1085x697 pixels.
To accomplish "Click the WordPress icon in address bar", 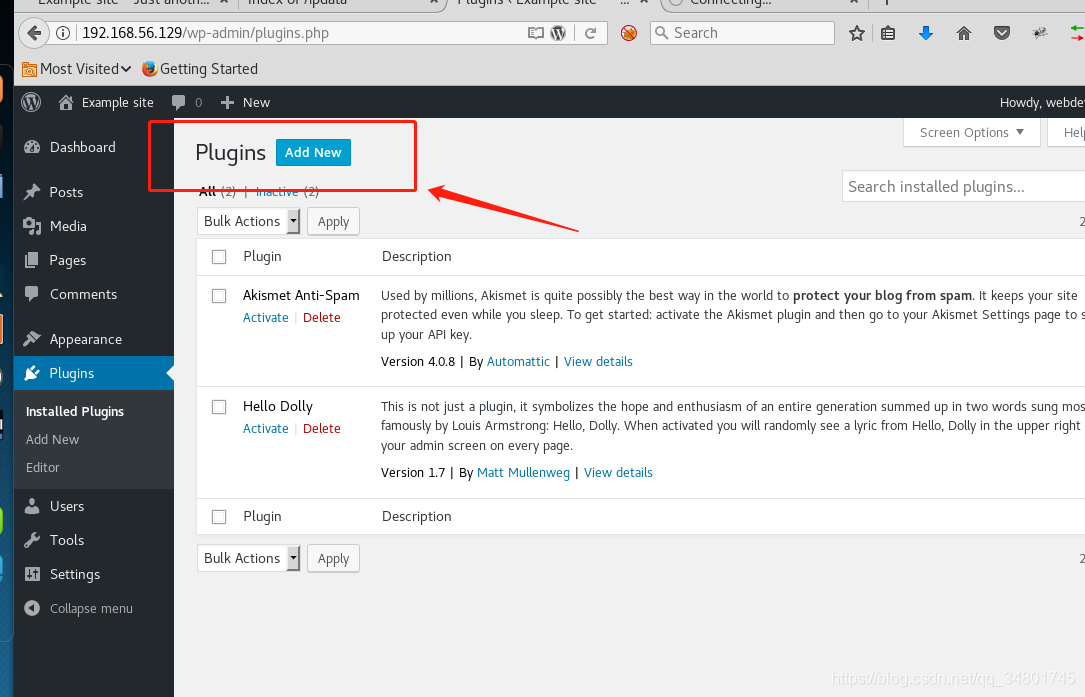I will pos(558,33).
